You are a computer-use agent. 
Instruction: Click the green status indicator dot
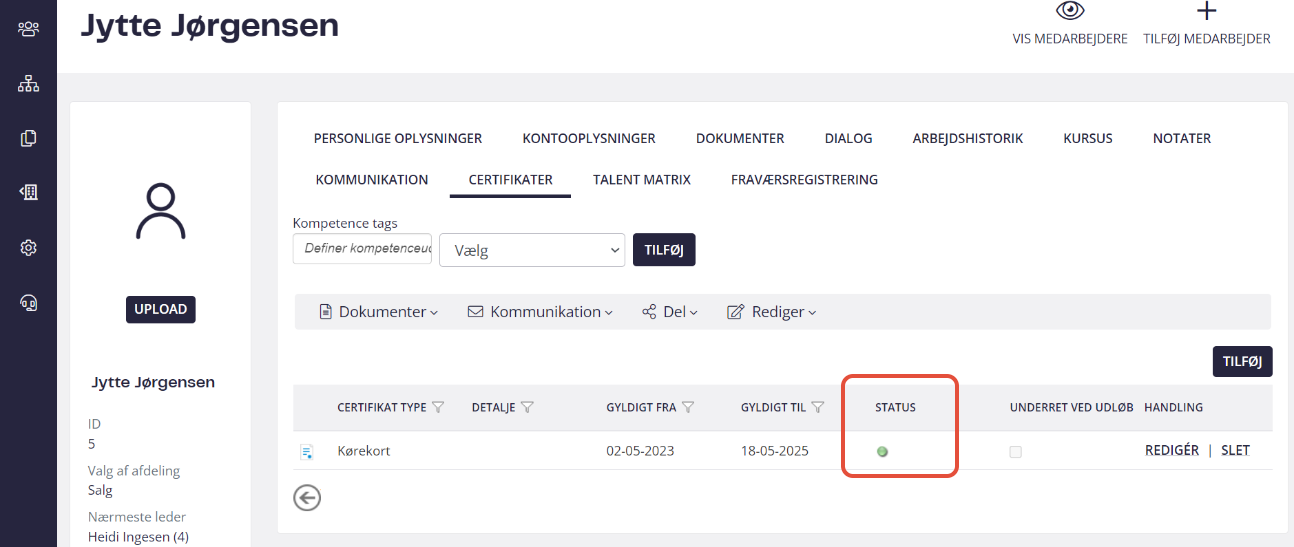[882, 452]
